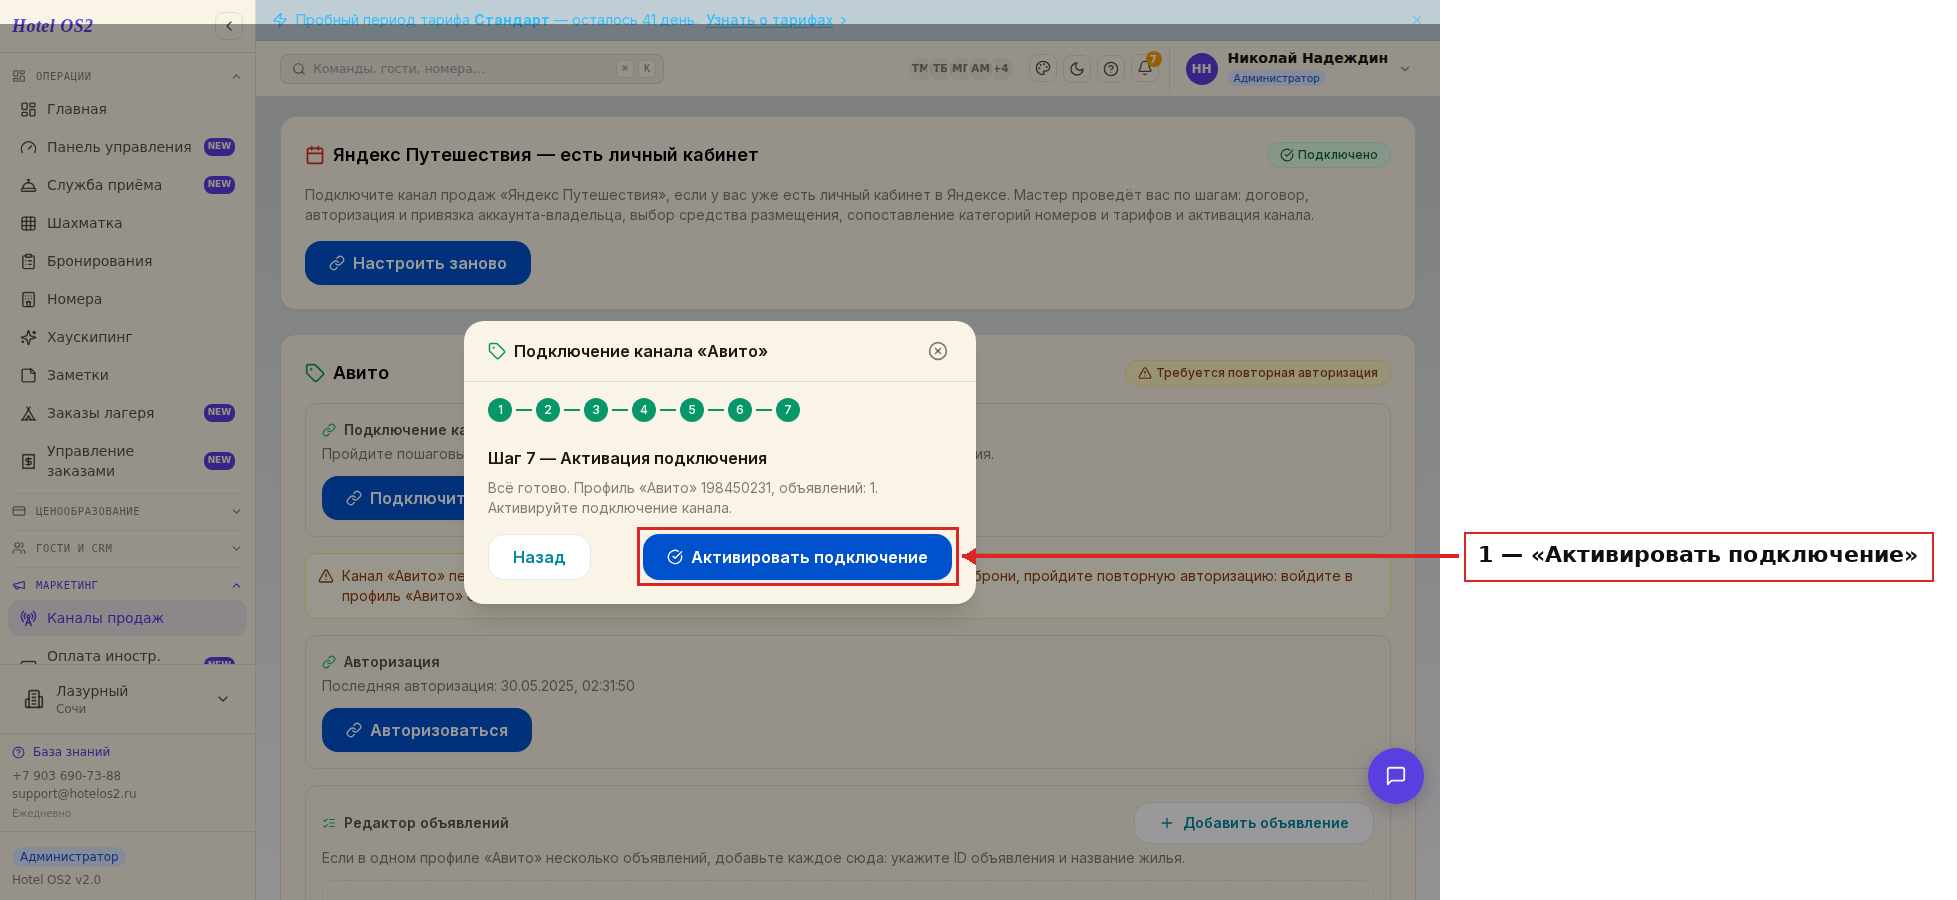Follow the Узнать о тарифах link
The image size is (1957, 900).
pyautogui.click(x=770, y=20)
